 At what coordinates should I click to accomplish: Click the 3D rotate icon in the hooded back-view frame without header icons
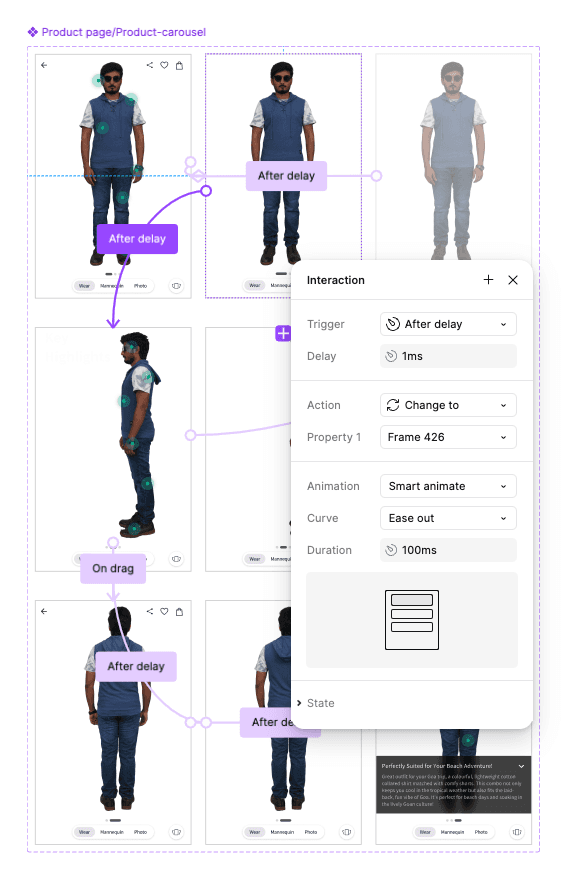[x=346, y=832]
